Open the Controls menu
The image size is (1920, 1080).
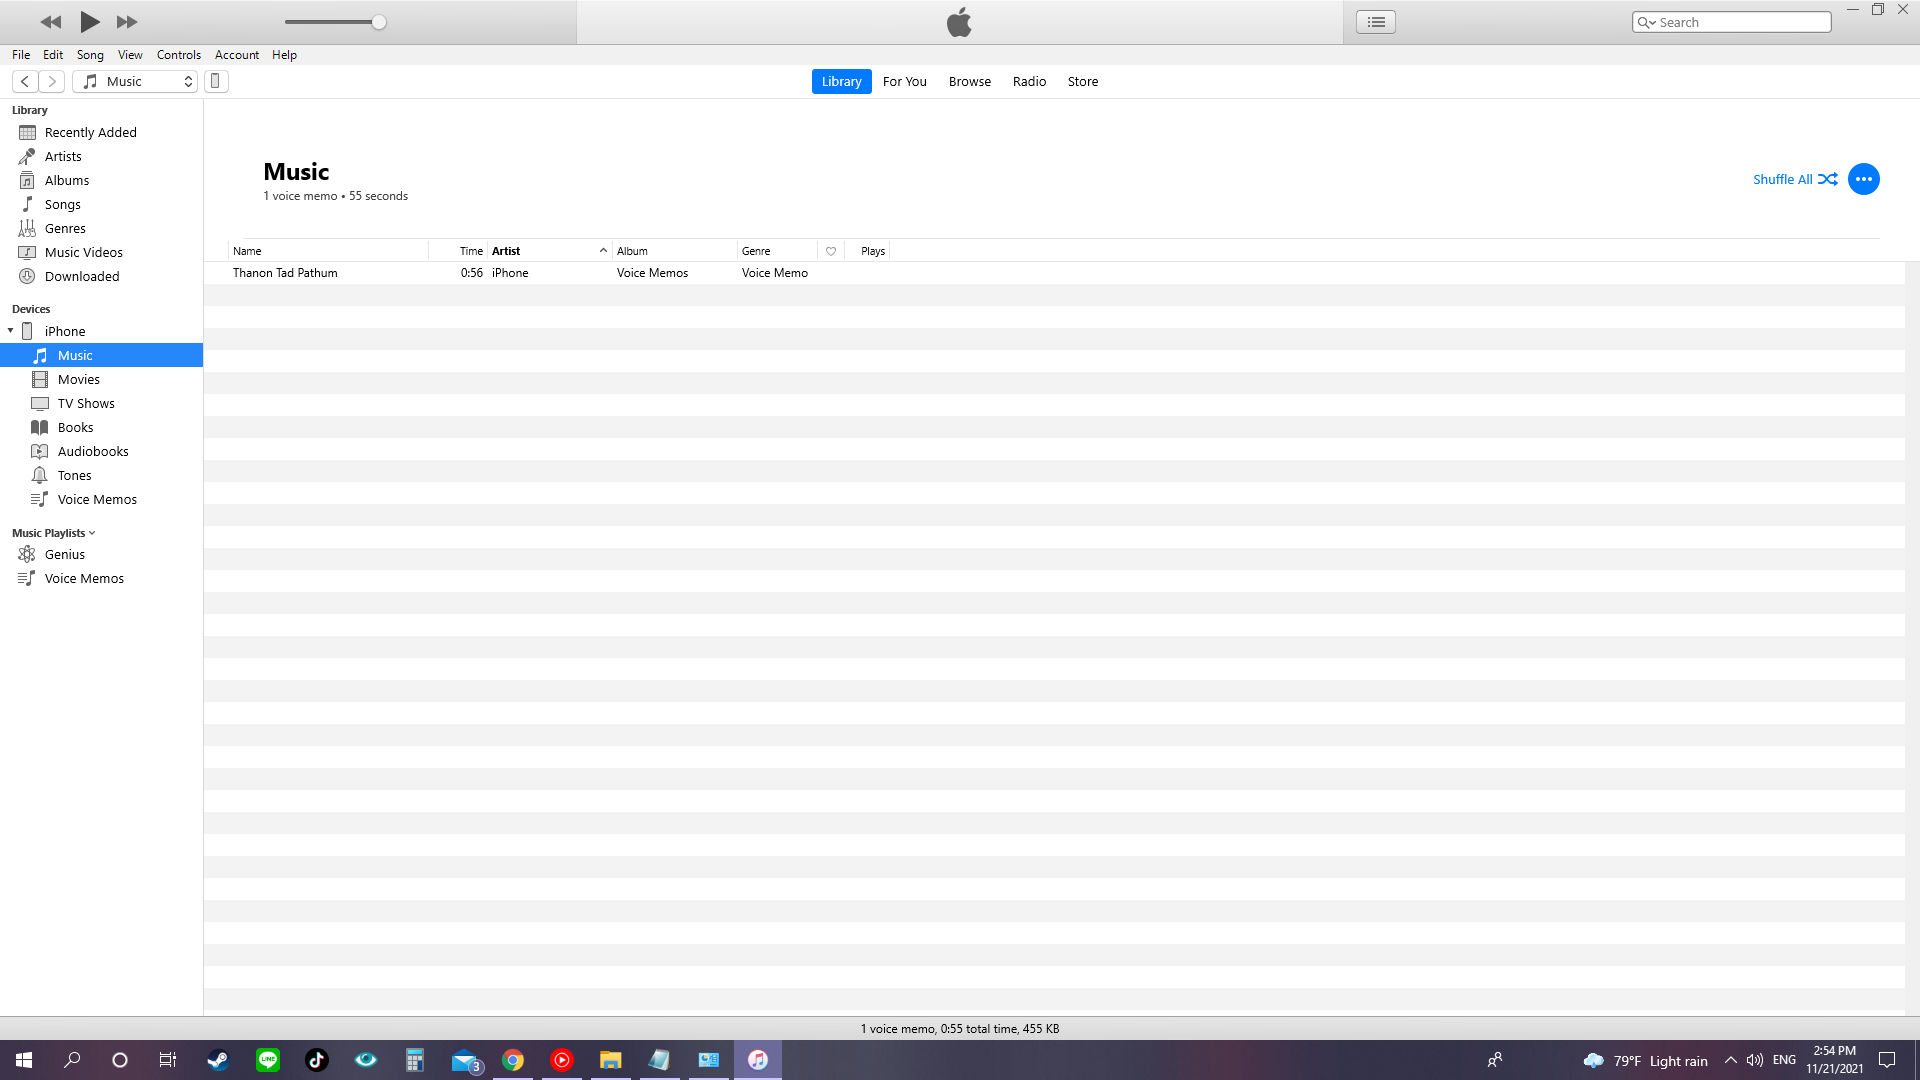tap(179, 55)
